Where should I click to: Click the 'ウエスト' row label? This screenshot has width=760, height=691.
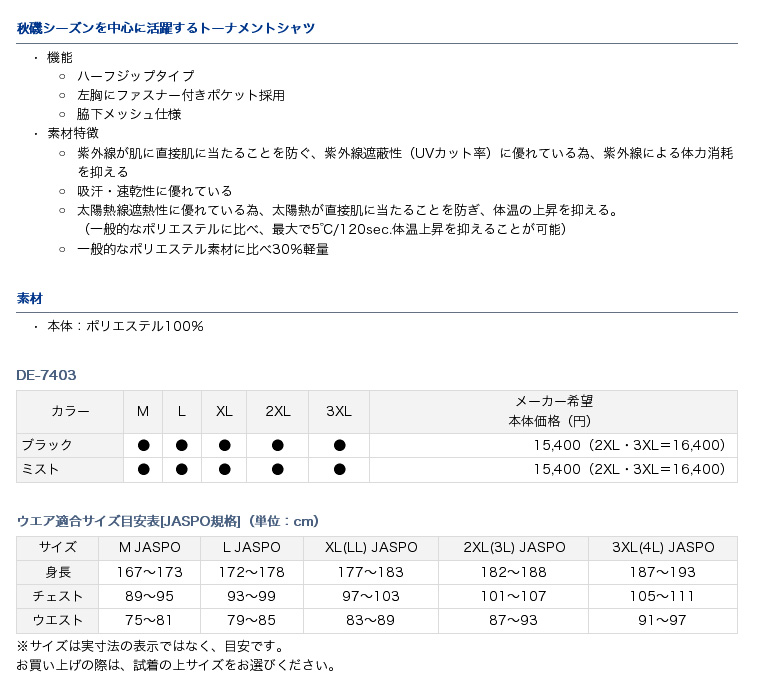click(x=58, y=621)
